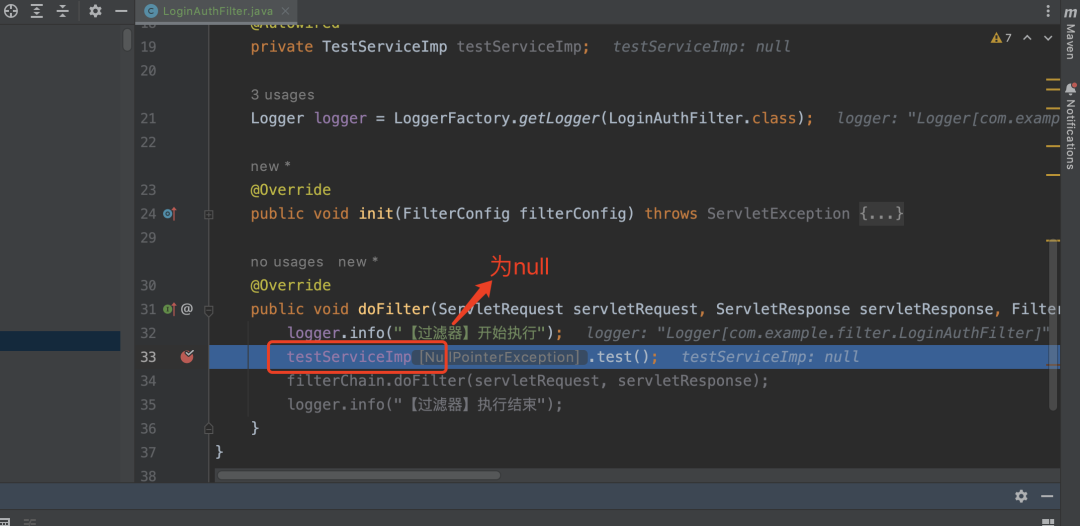Click fold end marker on line 36
Screen dimensions: 1080x526
tap(209, 428)
